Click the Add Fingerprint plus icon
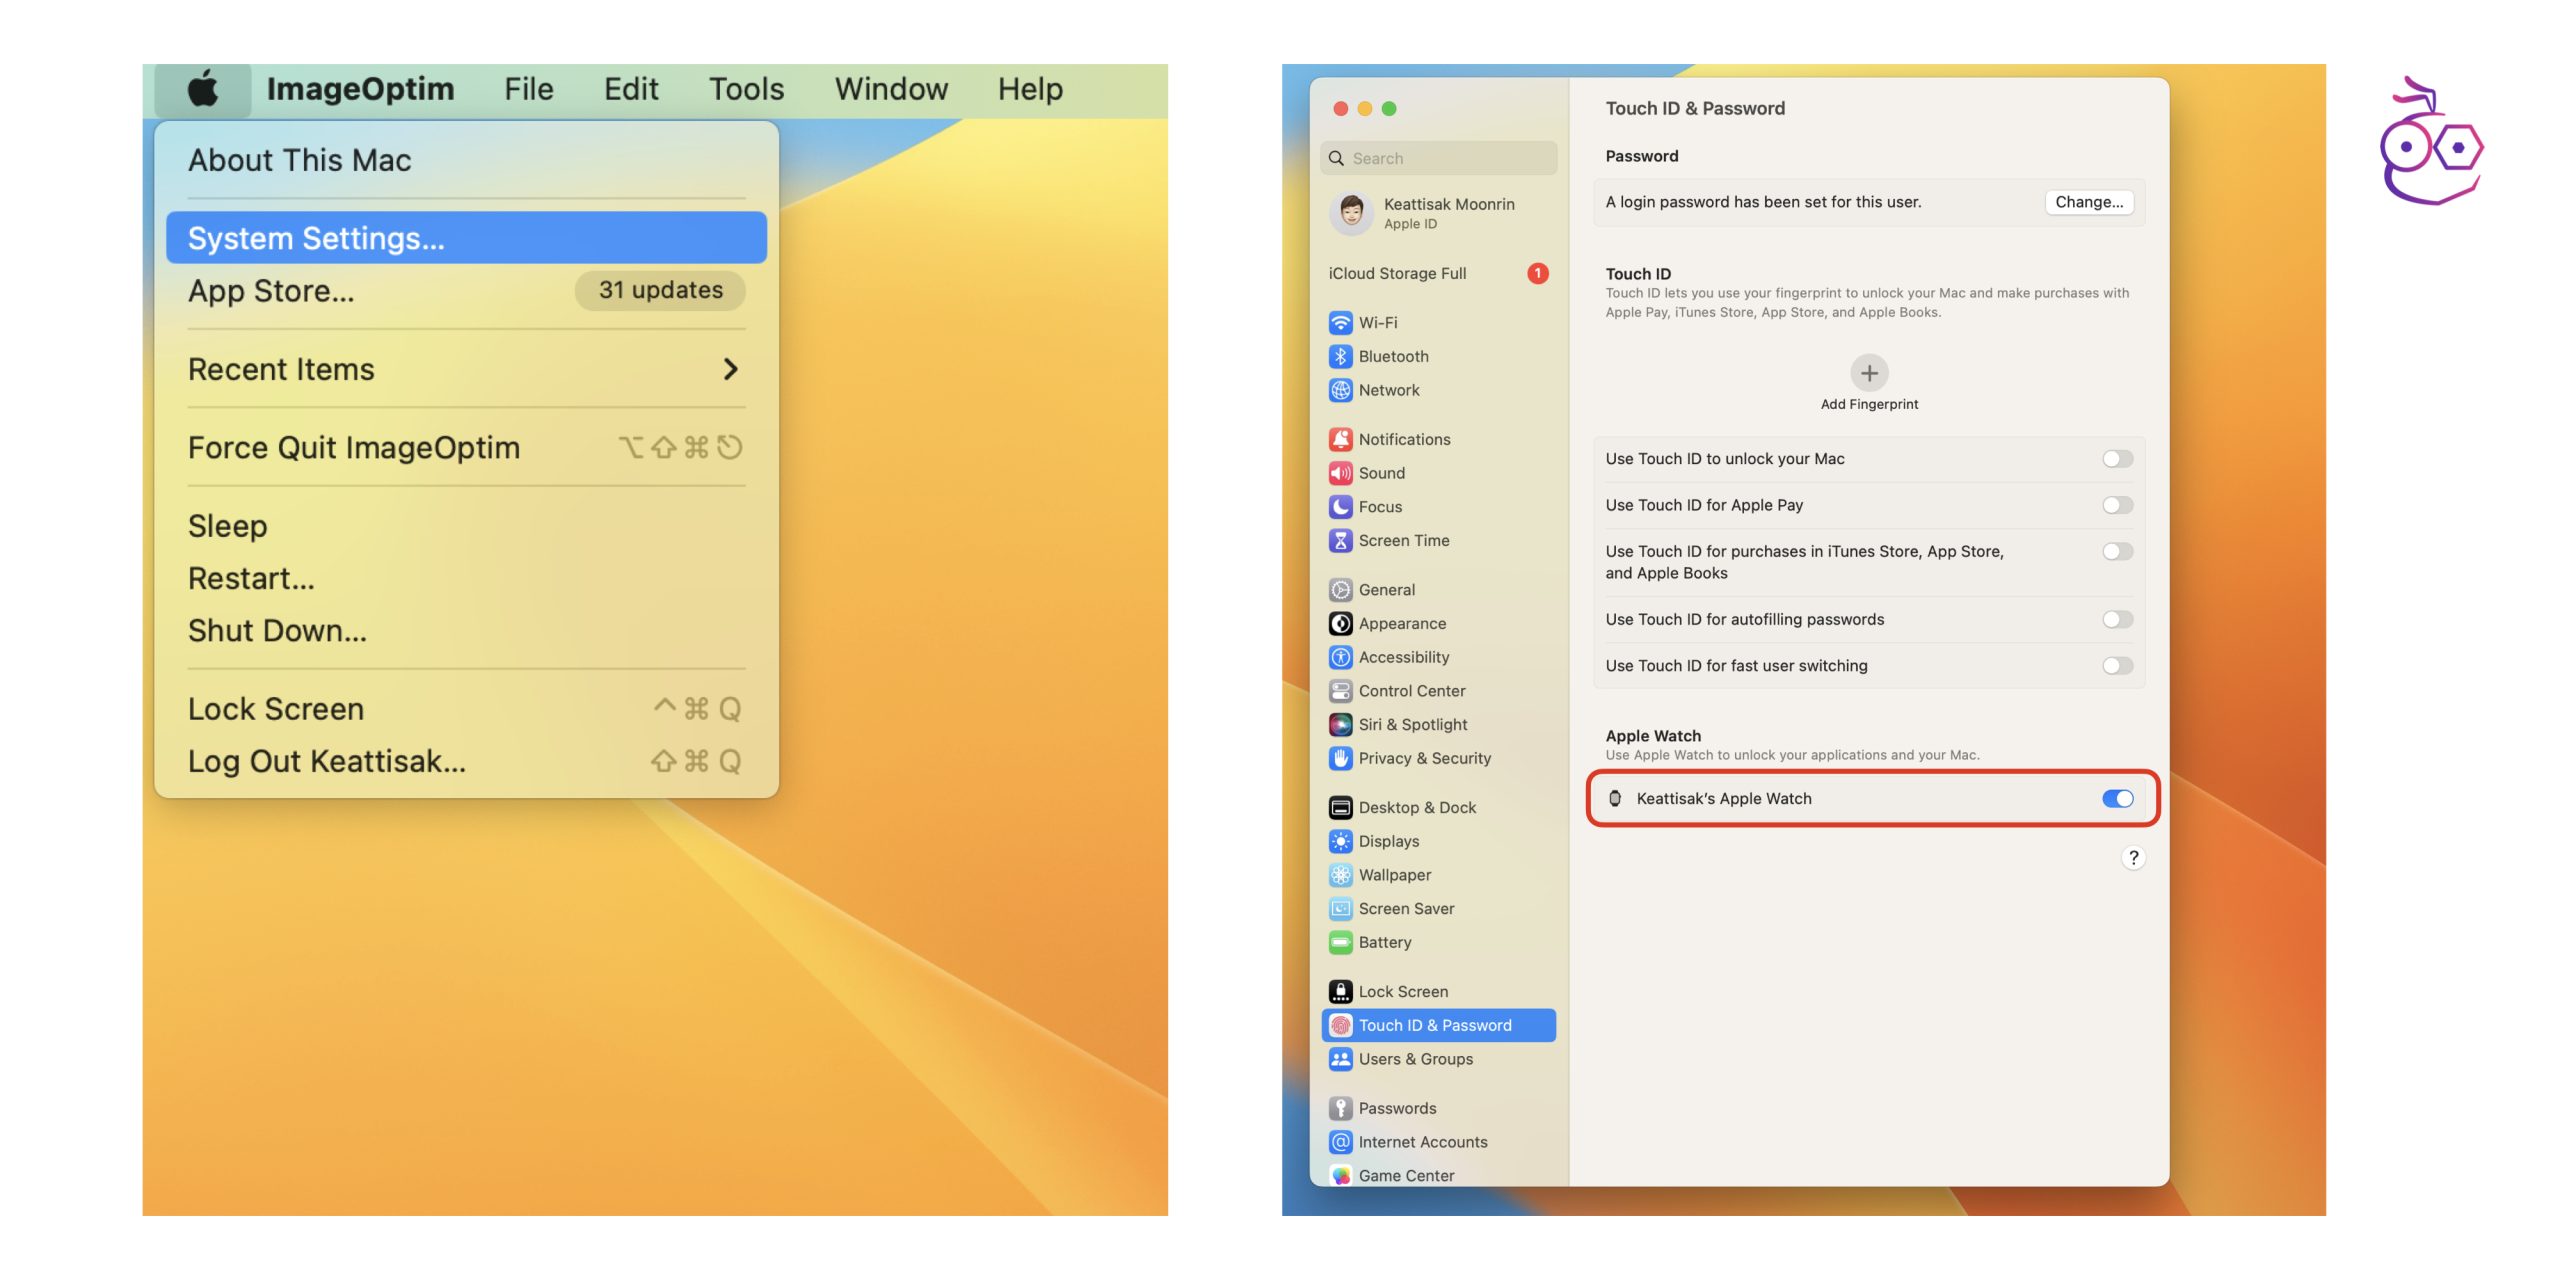Image resolution: width=2560 pixels, height=1280 pixels. pyautogui.click(x=1868, y=374)
